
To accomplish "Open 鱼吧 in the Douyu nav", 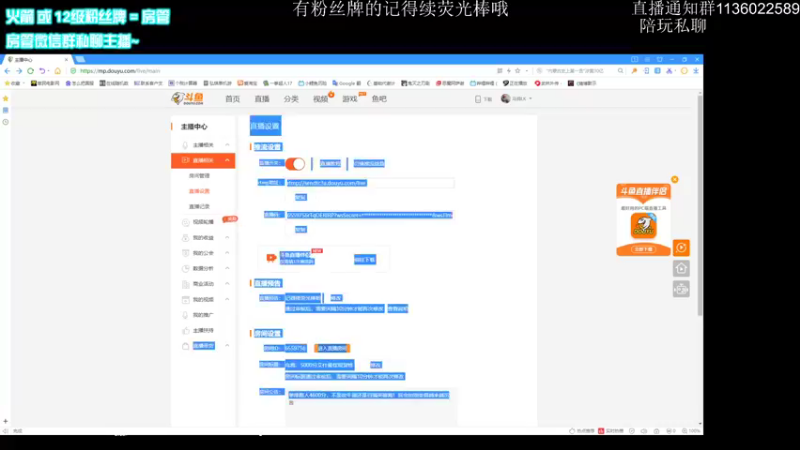I will point(379,99).
